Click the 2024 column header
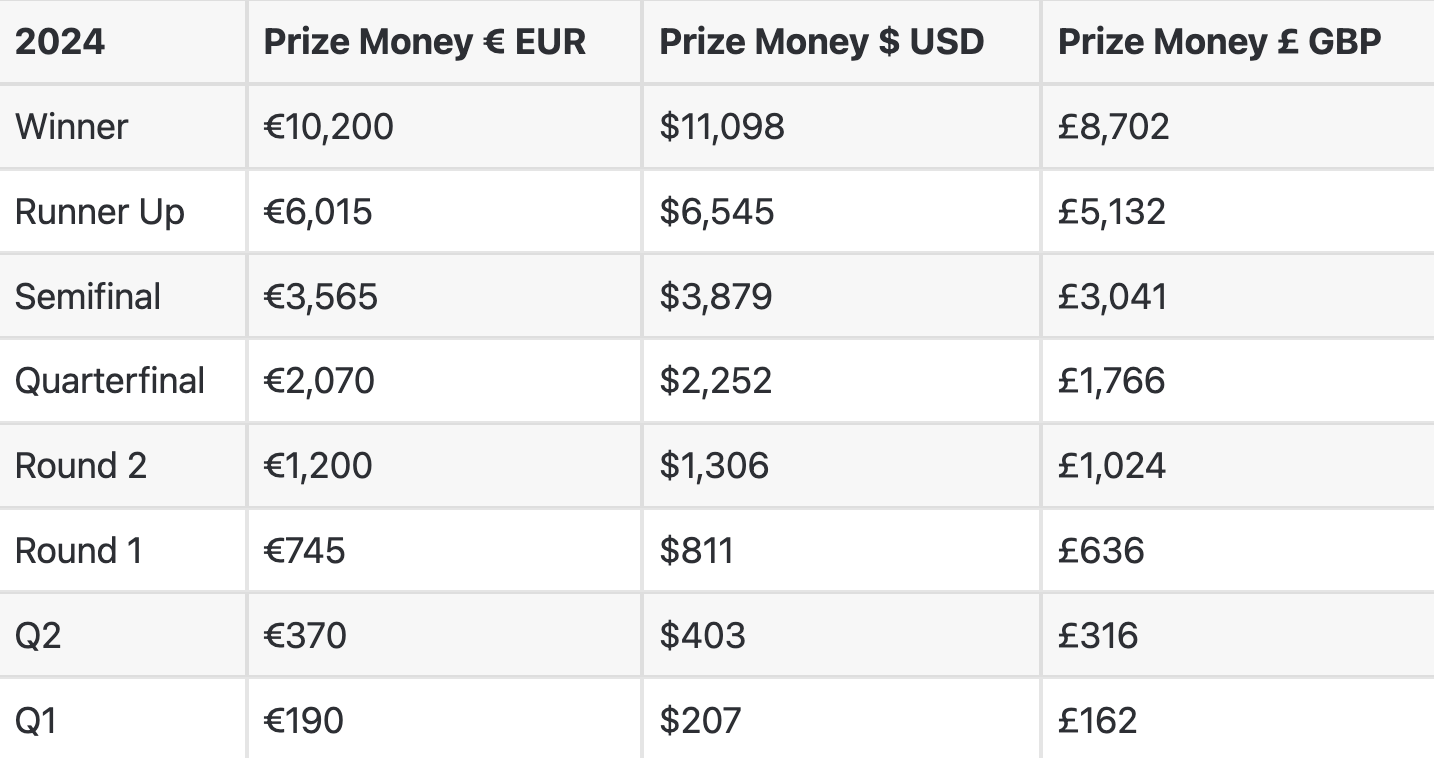The image size is (1434, 758). coord(61,42)
